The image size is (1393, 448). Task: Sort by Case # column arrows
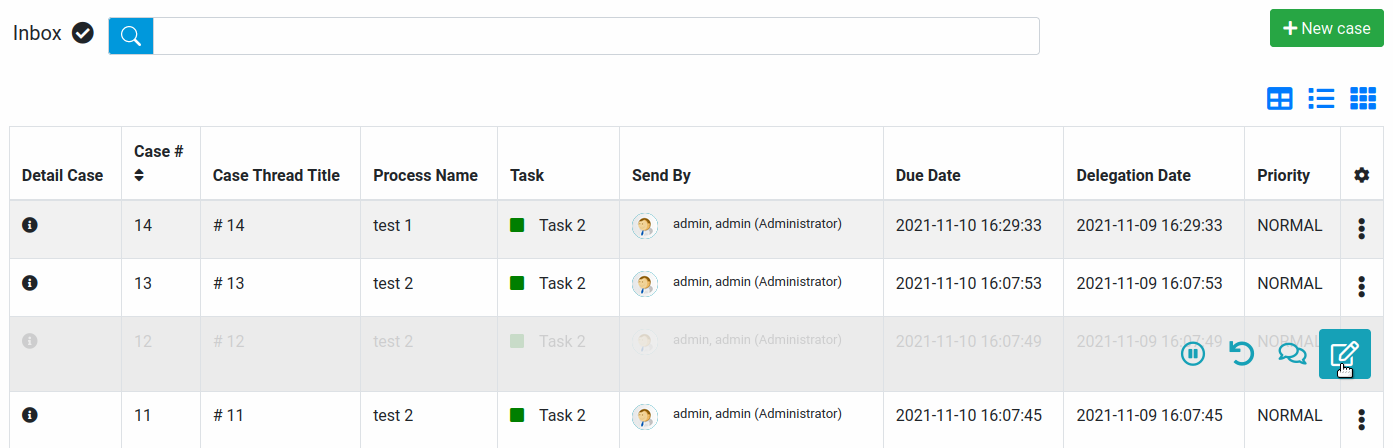pyautogui.click(x=139, y=175)
